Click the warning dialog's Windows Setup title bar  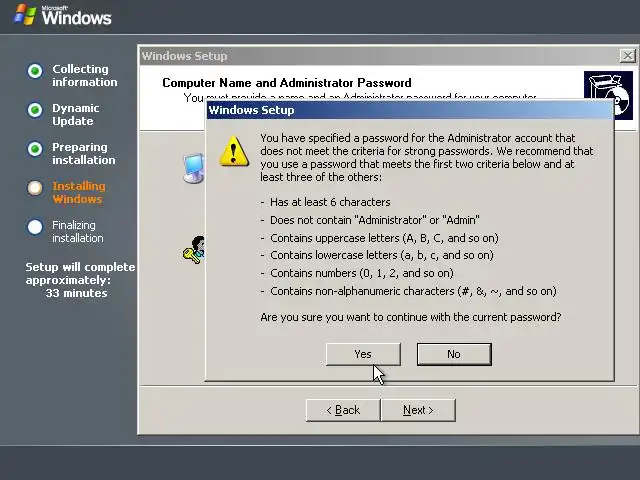pyautogui.click(x=410, y=110)
